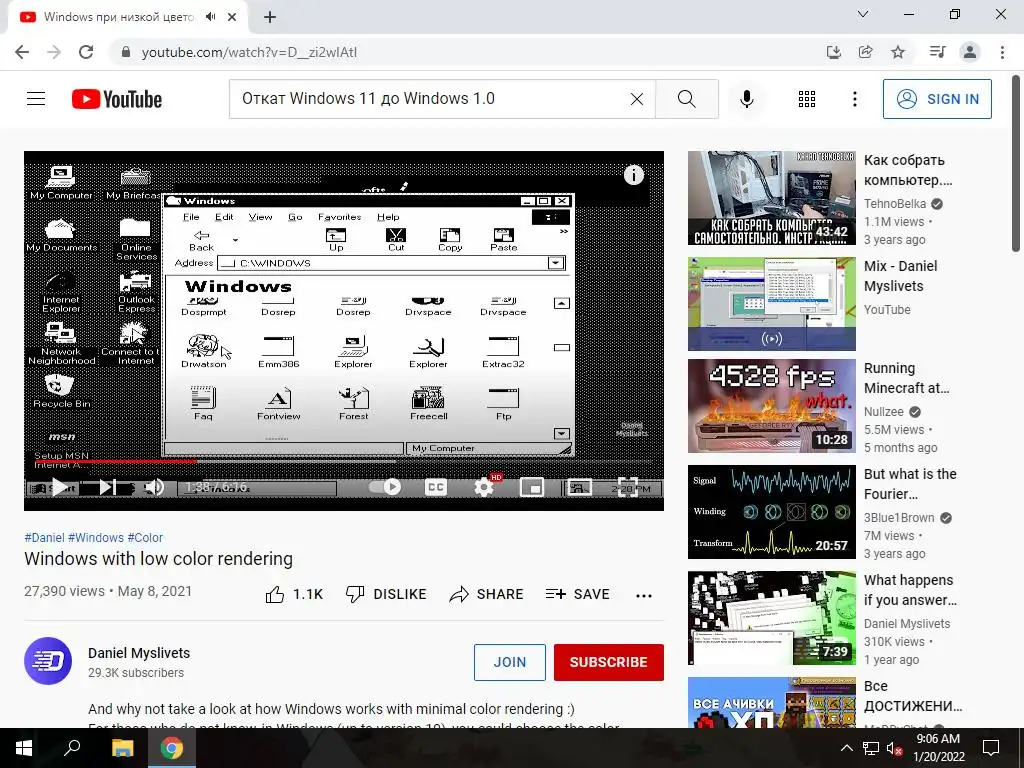Open the Mix - Daniel Myslivets thumbnail
The image size is (1024, 768).
pyautogui.click(x=771, y=304)
